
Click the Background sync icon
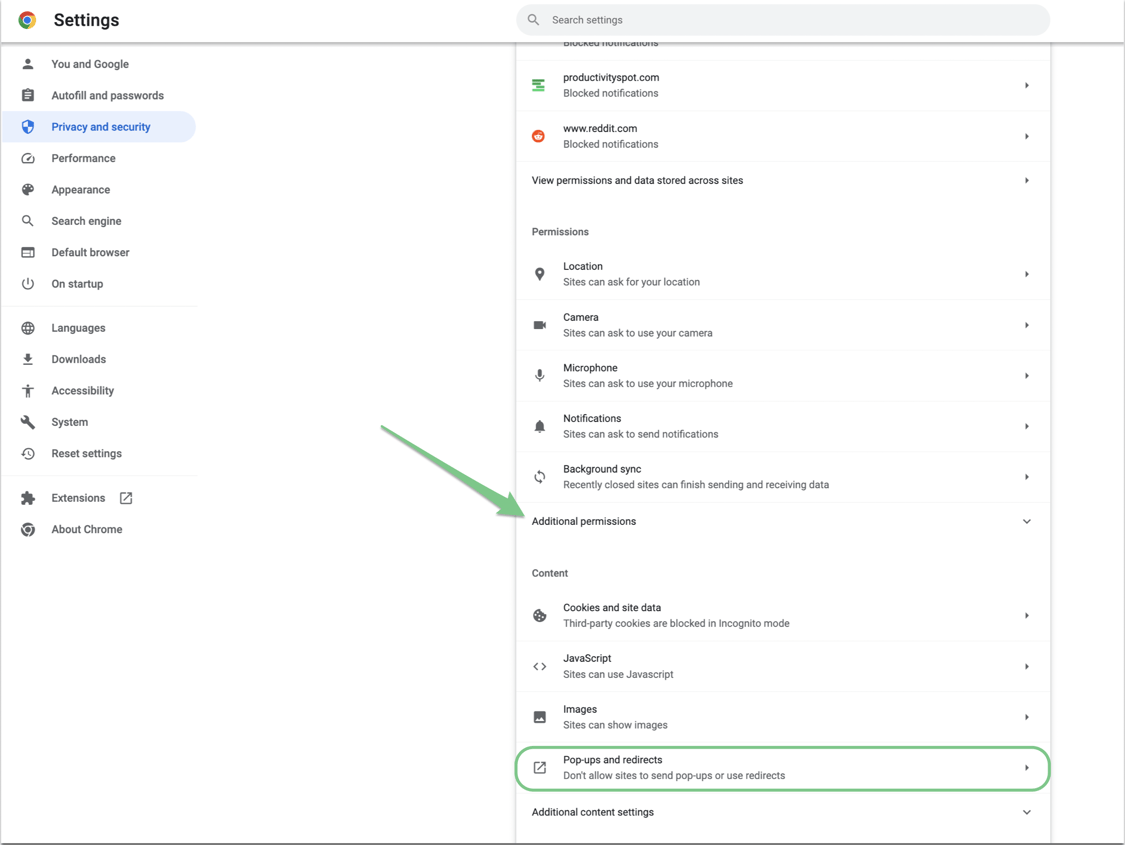coord(540,477)
